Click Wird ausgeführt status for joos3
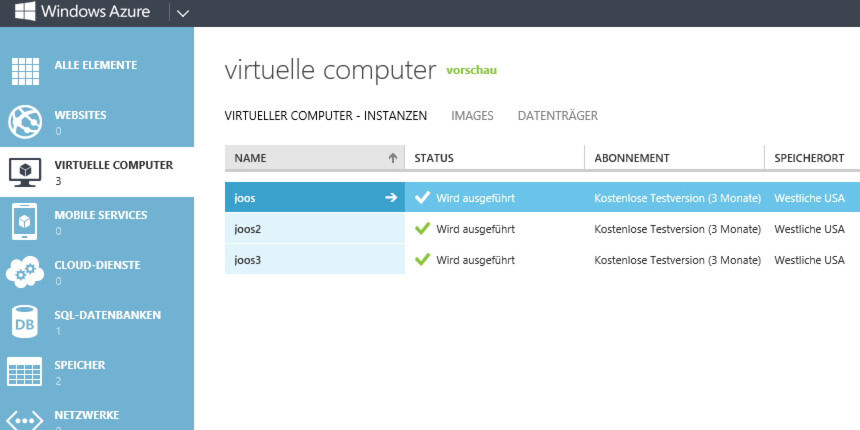860x430 pixels. [476, 260]
